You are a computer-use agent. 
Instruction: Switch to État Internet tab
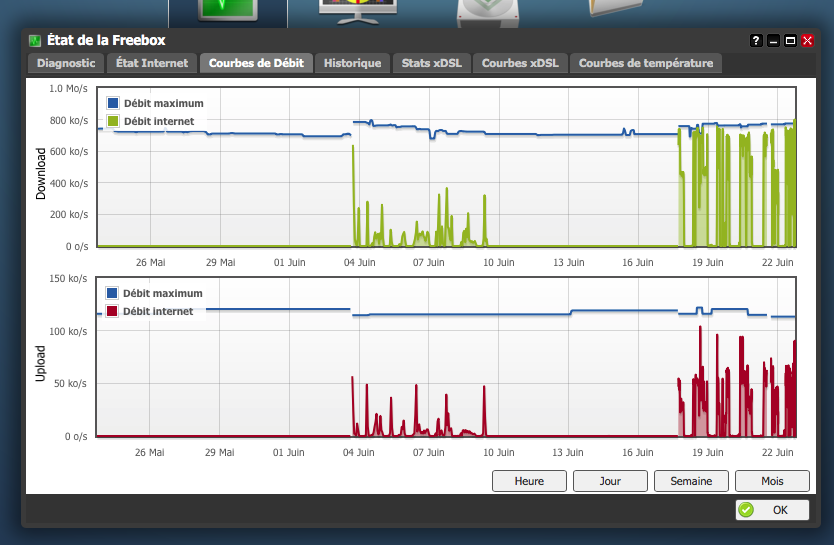coord(152,63)
